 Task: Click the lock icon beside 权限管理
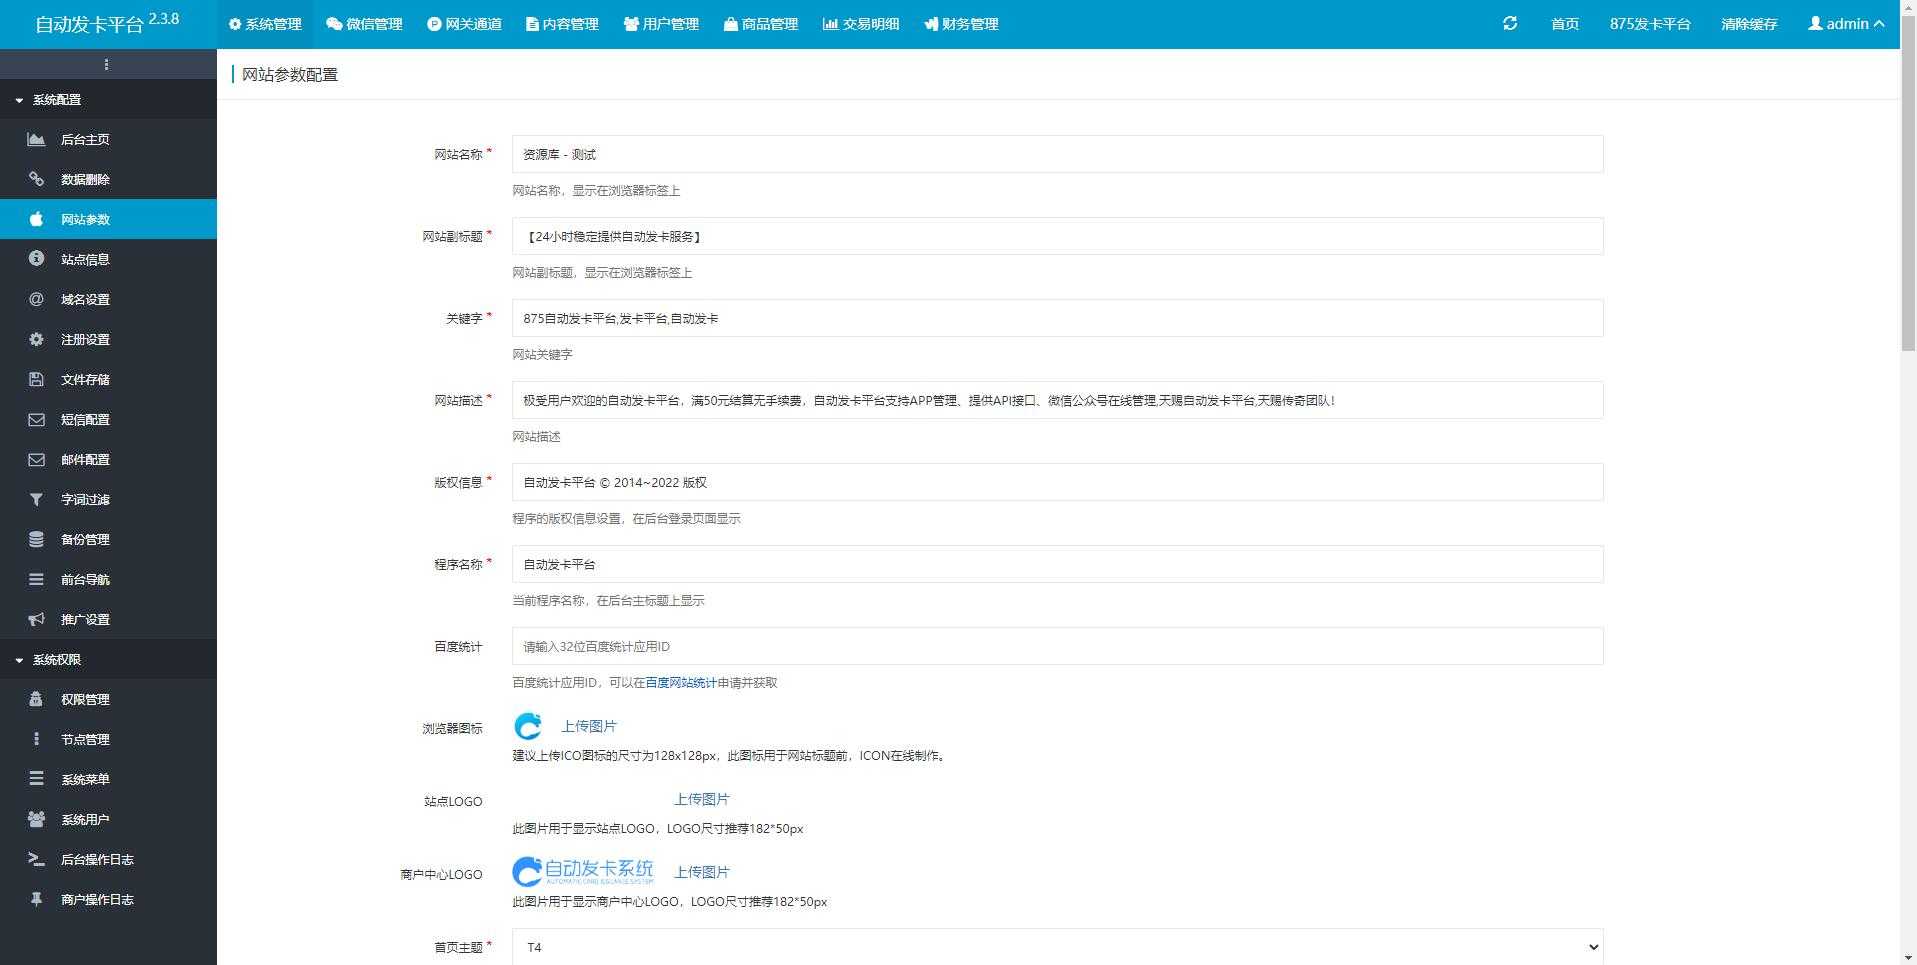point(36,699)
